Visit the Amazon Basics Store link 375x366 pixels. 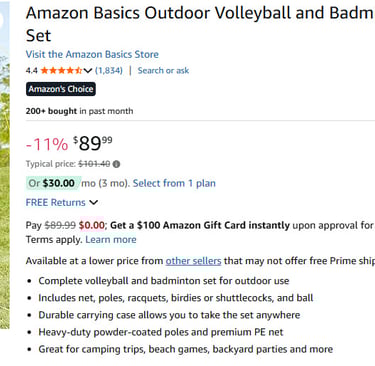click(x=92, y=54)
